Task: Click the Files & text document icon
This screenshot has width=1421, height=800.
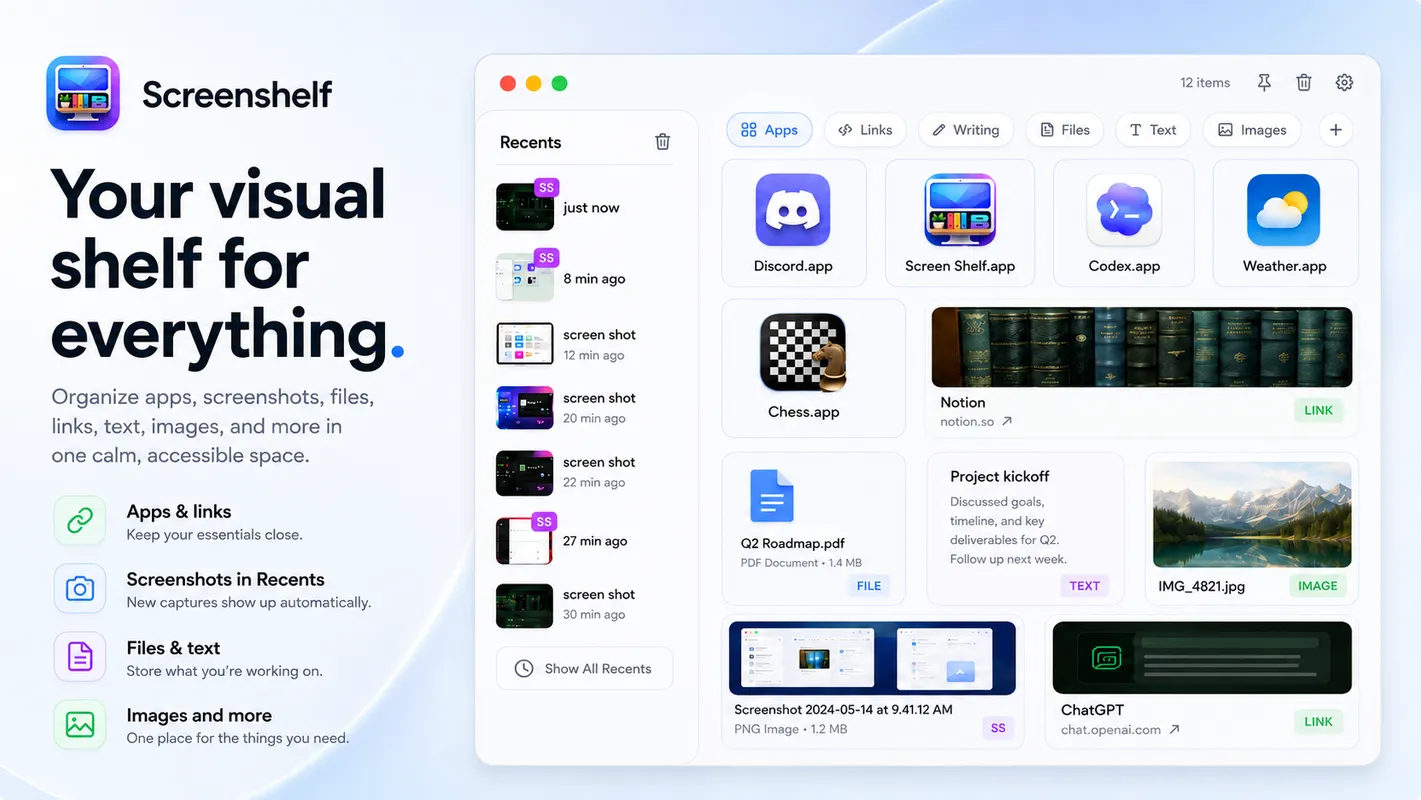Action: (x=80, y=657)
